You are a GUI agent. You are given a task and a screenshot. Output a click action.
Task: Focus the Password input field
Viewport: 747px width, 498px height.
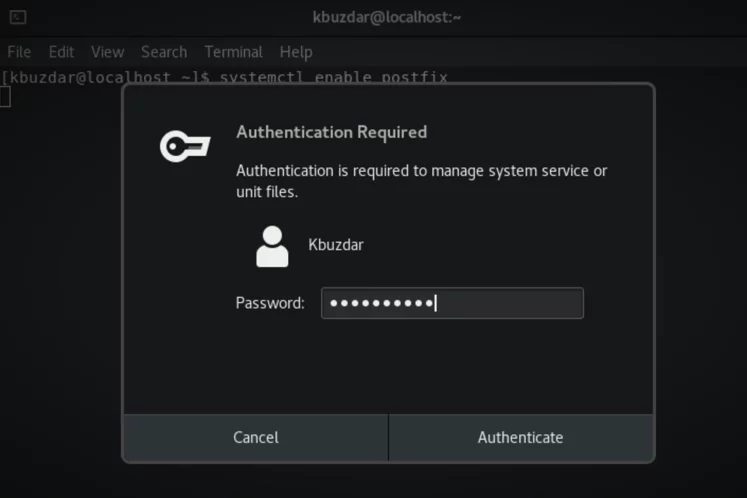tap(452, 303)
